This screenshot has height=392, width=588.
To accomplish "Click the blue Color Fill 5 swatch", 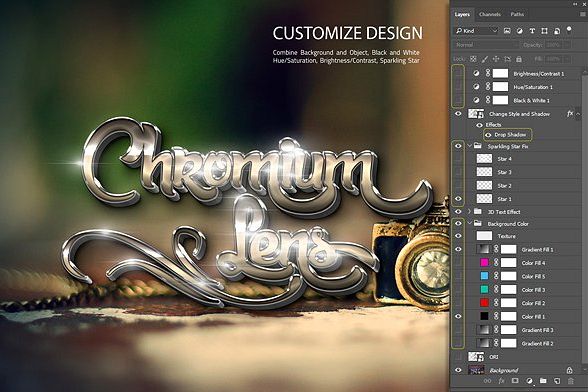I will [x=484, y=276].
